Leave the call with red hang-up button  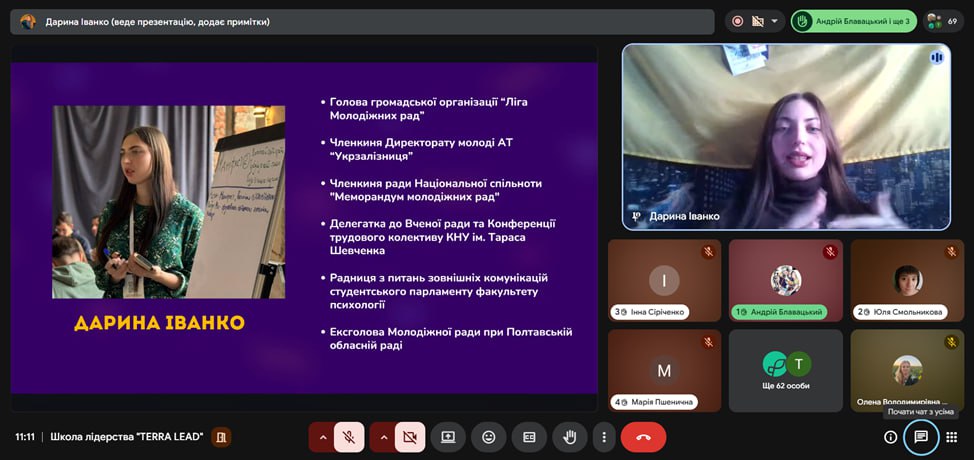[643, 437]
